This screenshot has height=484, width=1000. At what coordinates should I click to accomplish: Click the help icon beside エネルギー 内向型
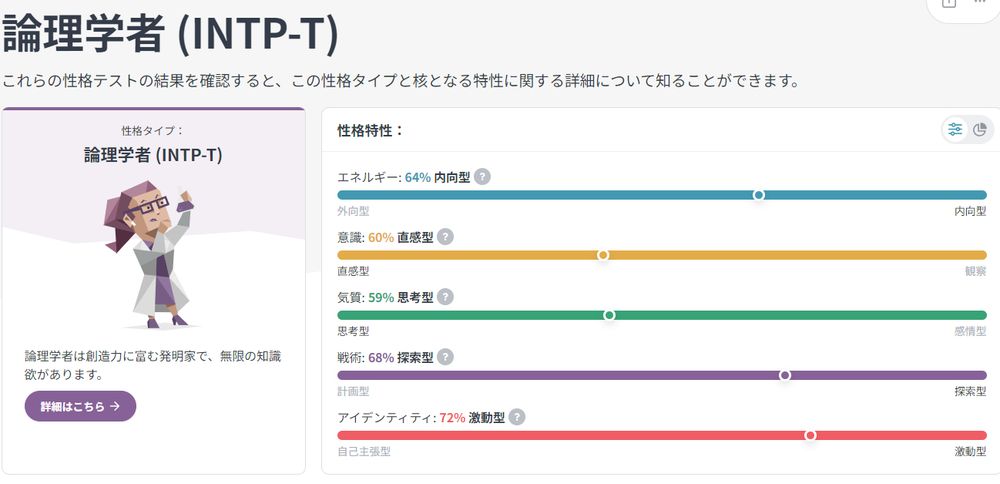tap(482, 177)
